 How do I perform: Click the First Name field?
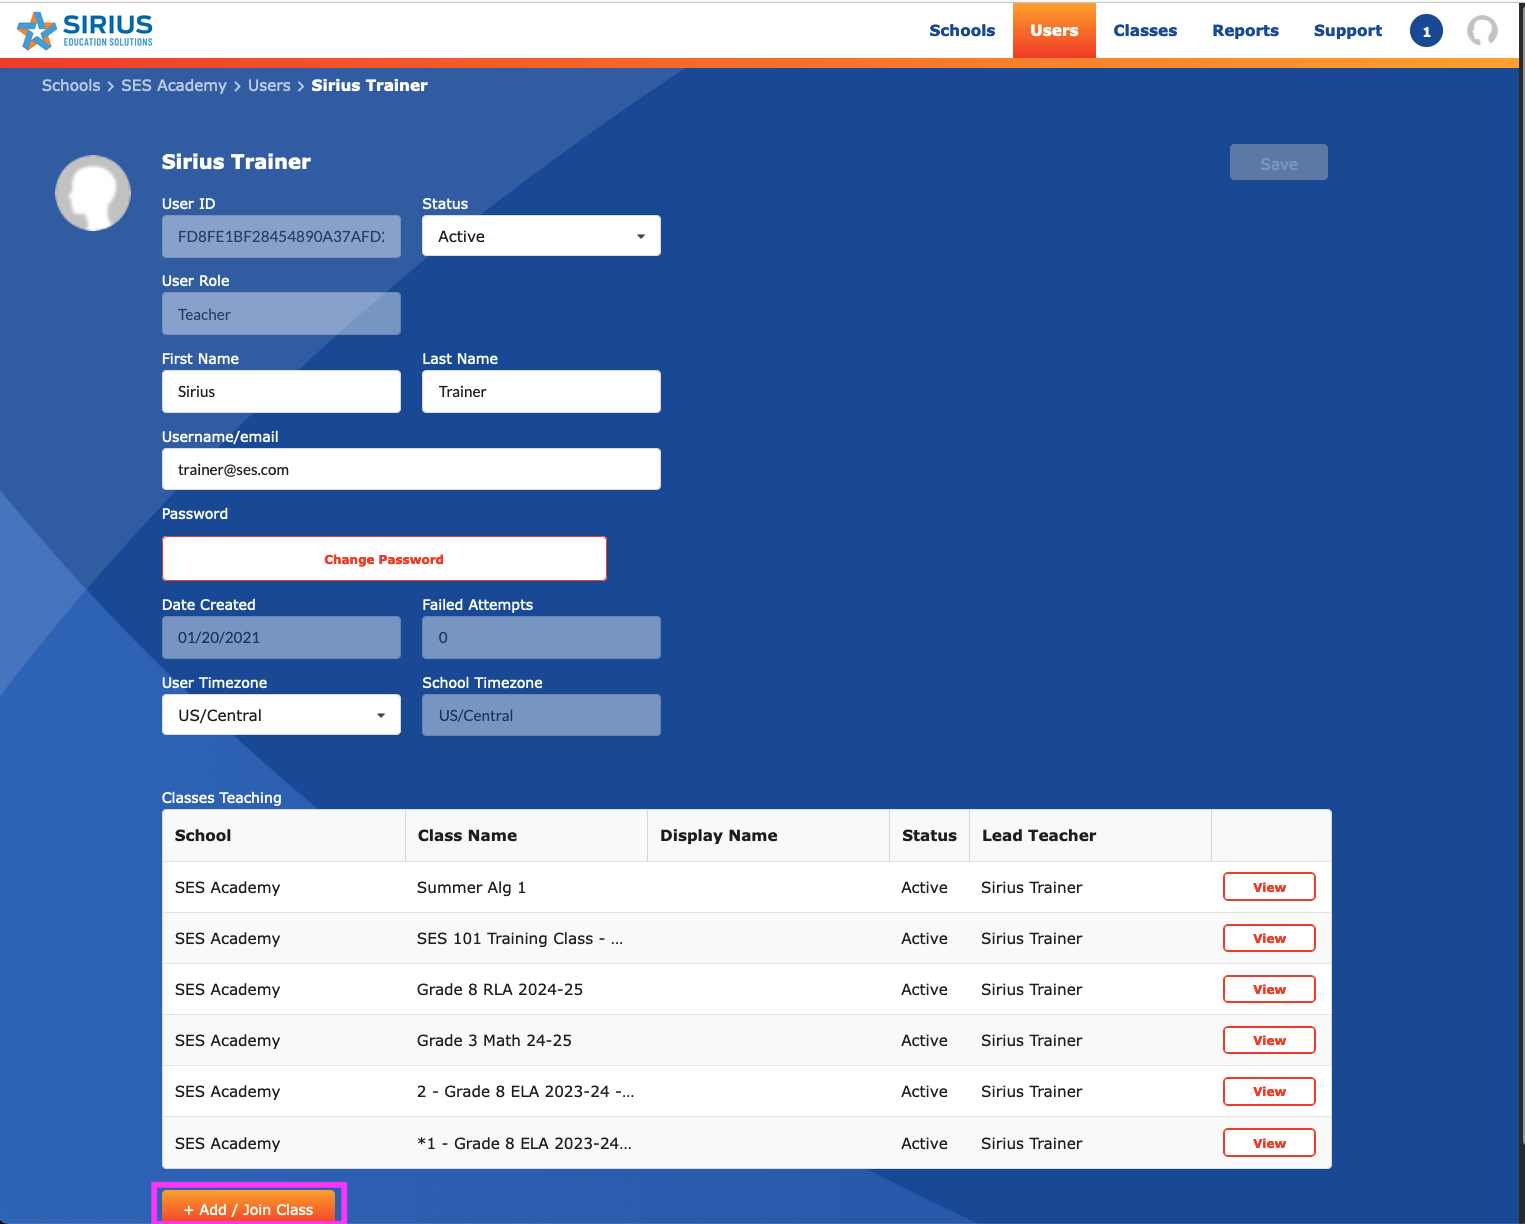281,391
